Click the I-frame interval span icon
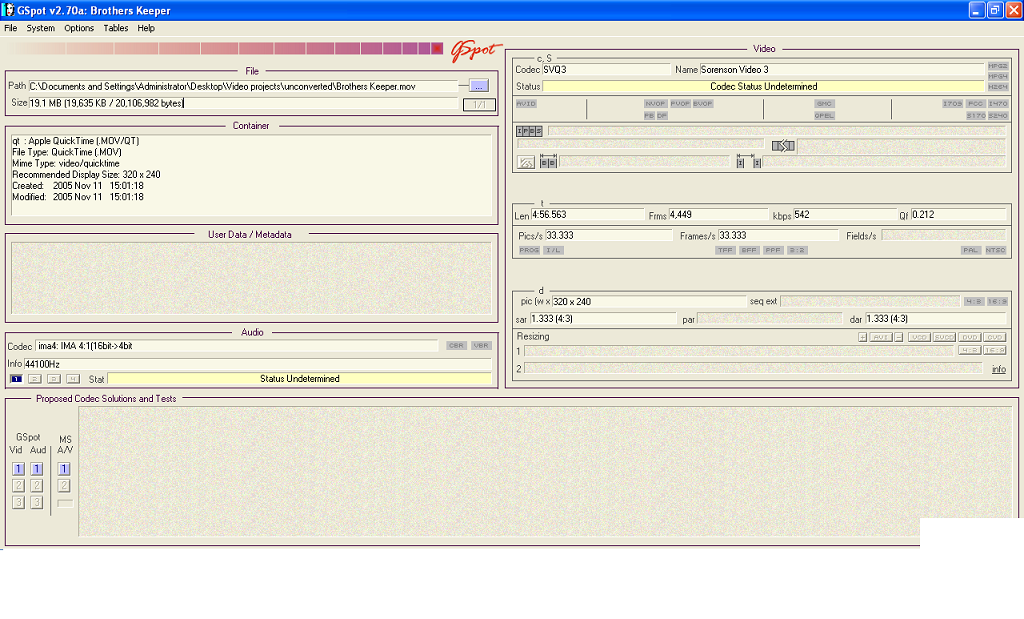This screenshot has height=619, width=1024. (748, 162)
